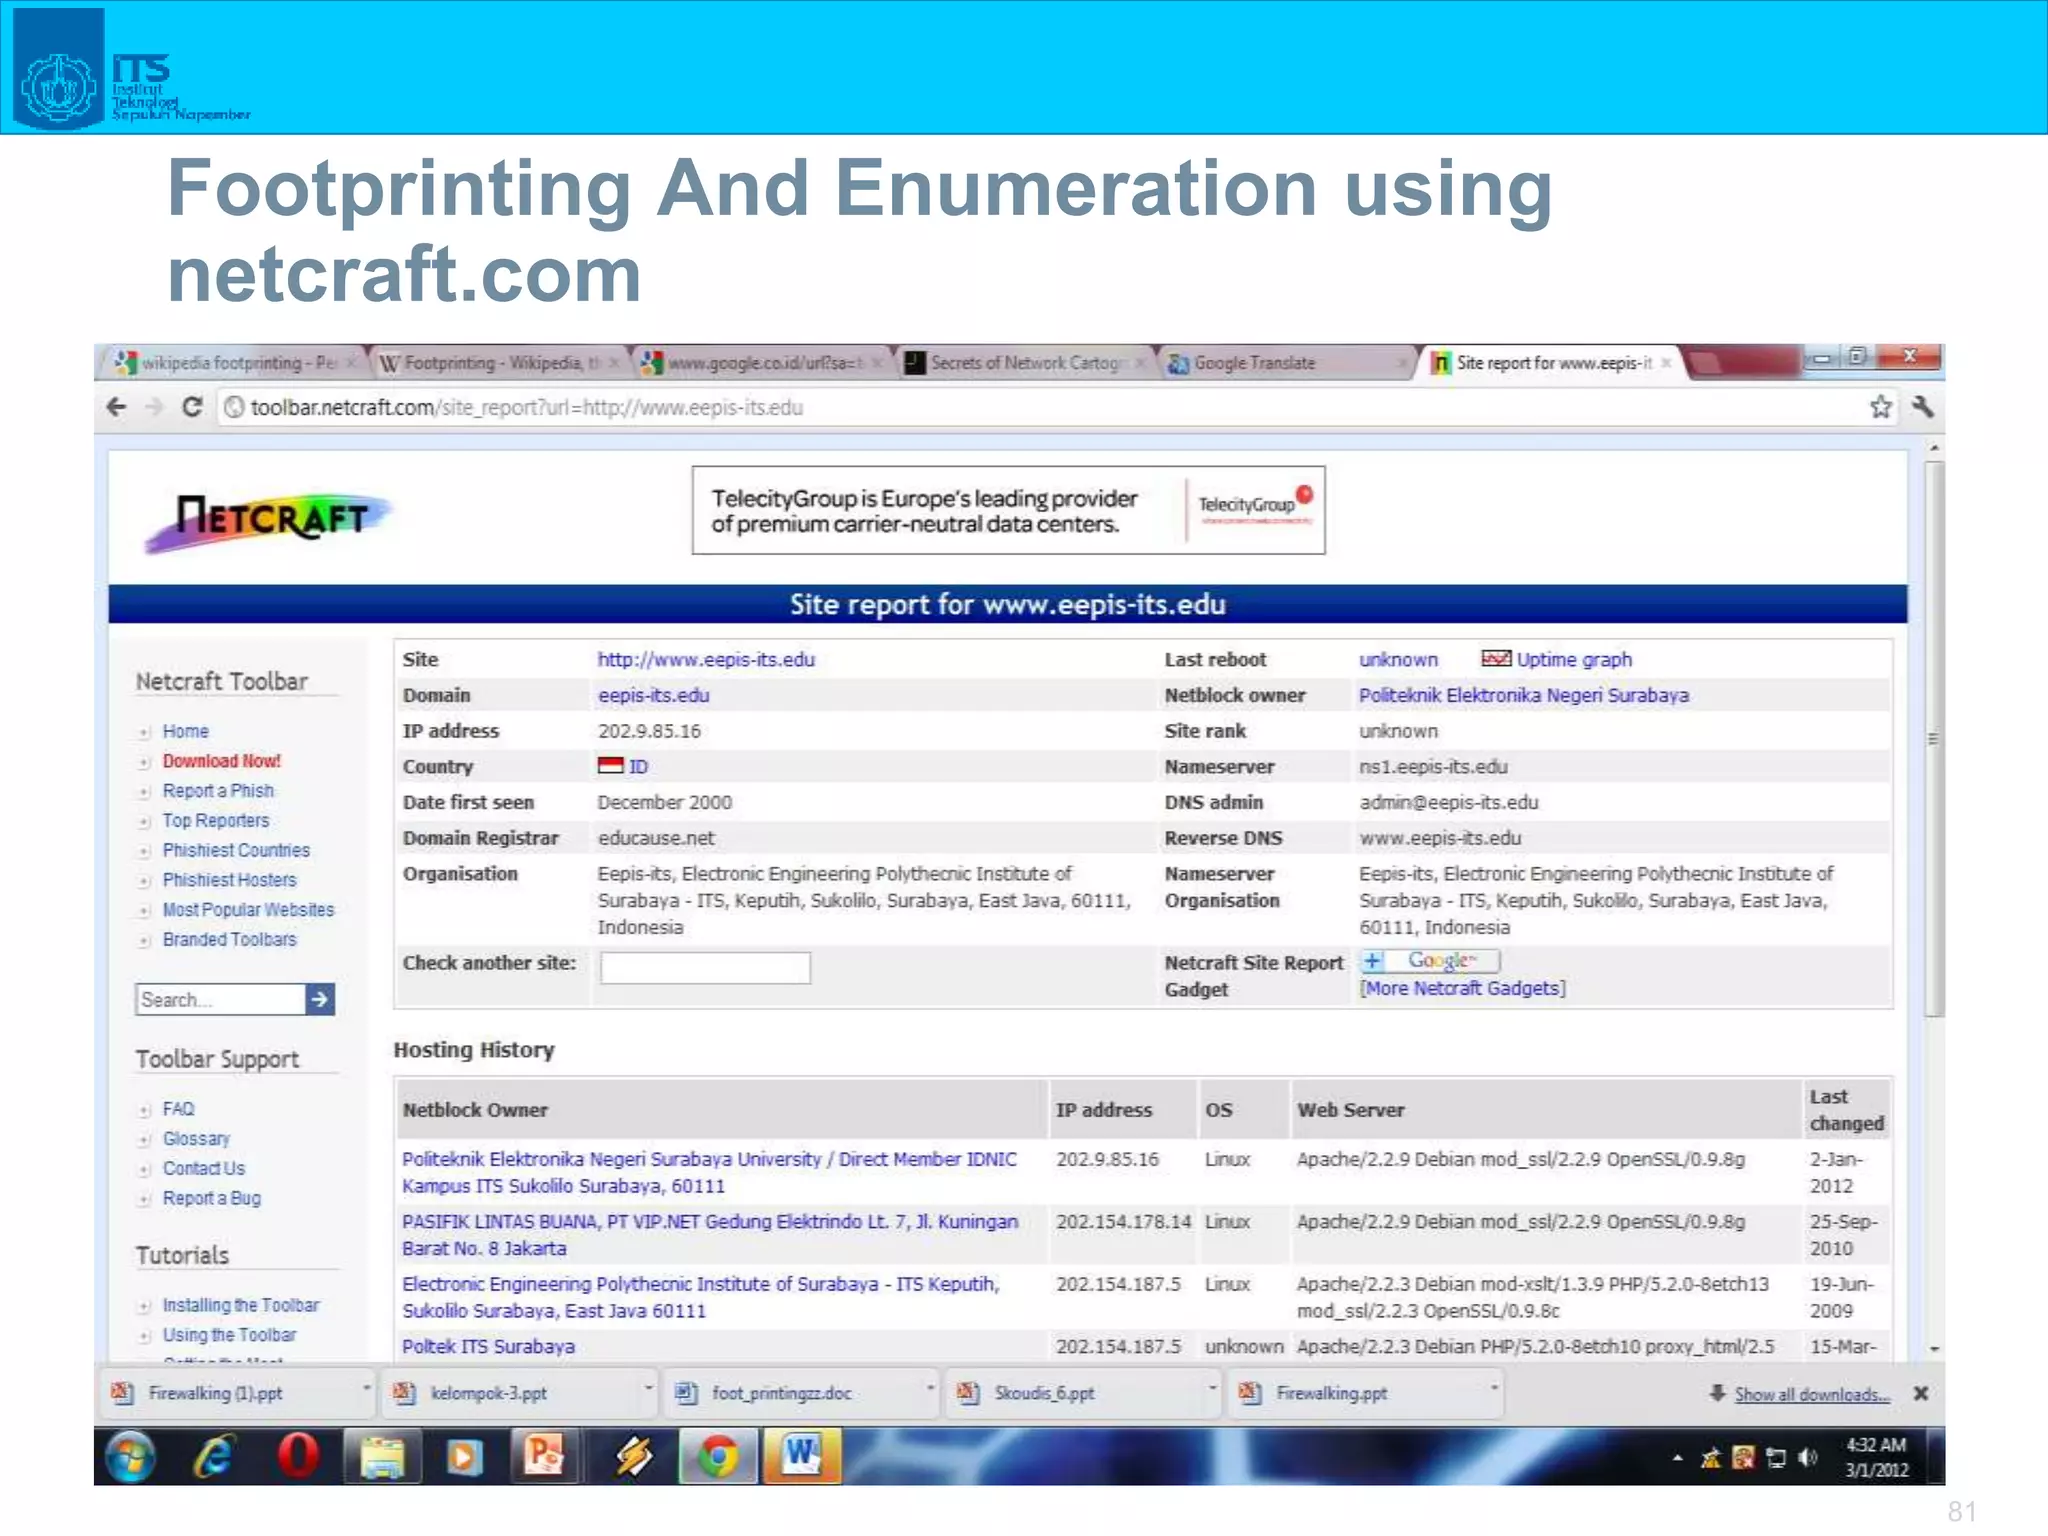Click the More Netcraft Gadgets link
The width and height of the screenshot is (2048, 1536).
point(1462,988)
